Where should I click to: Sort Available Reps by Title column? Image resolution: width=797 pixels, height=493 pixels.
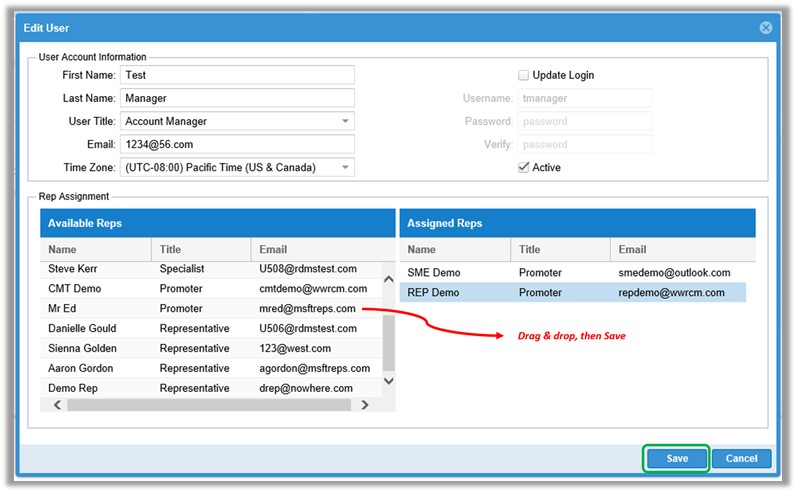click(200, 249)
